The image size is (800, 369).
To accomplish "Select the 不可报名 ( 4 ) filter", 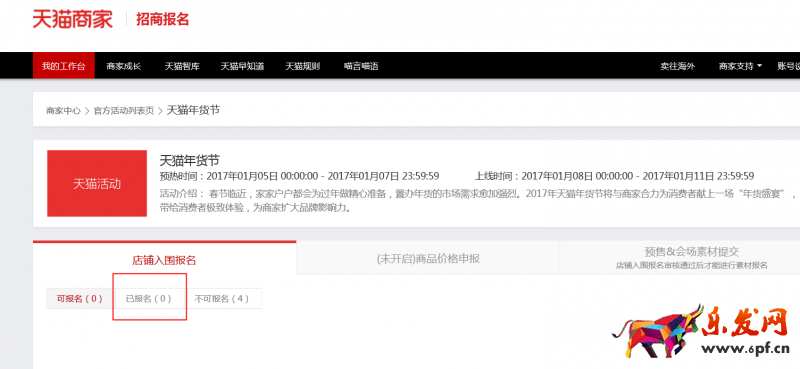I will click(222, 299).
